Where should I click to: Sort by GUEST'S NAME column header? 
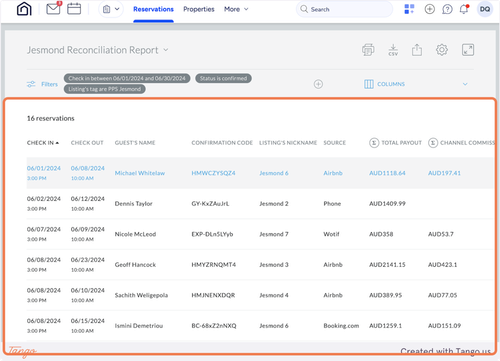coord(135,143)
